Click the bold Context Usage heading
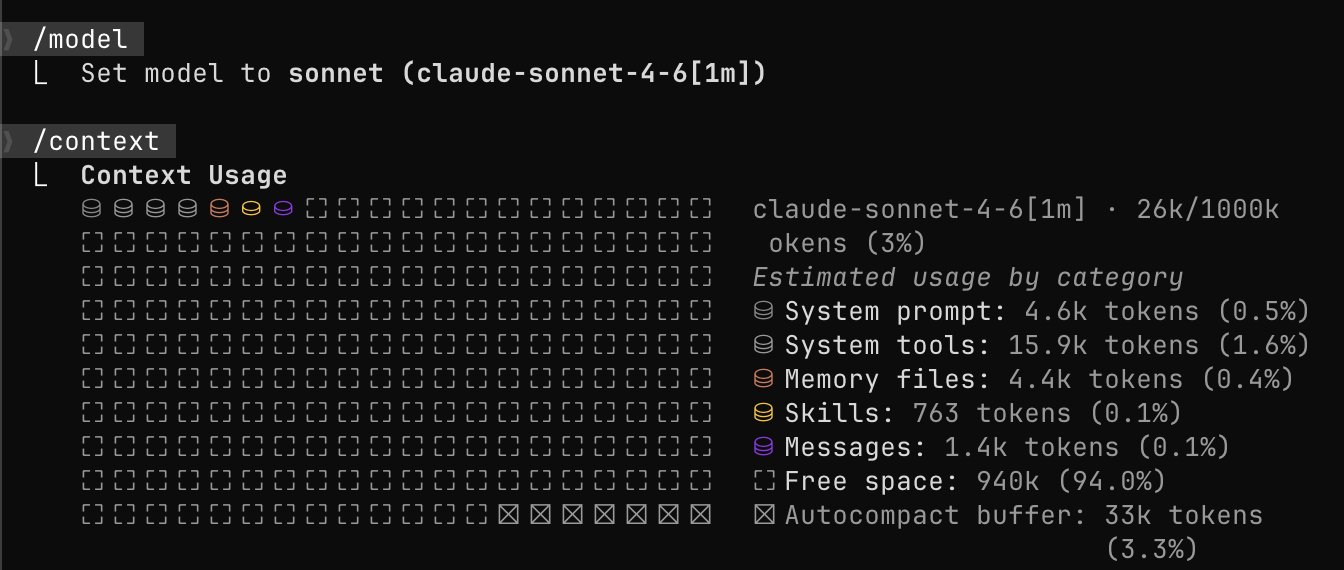 point(184,175)
